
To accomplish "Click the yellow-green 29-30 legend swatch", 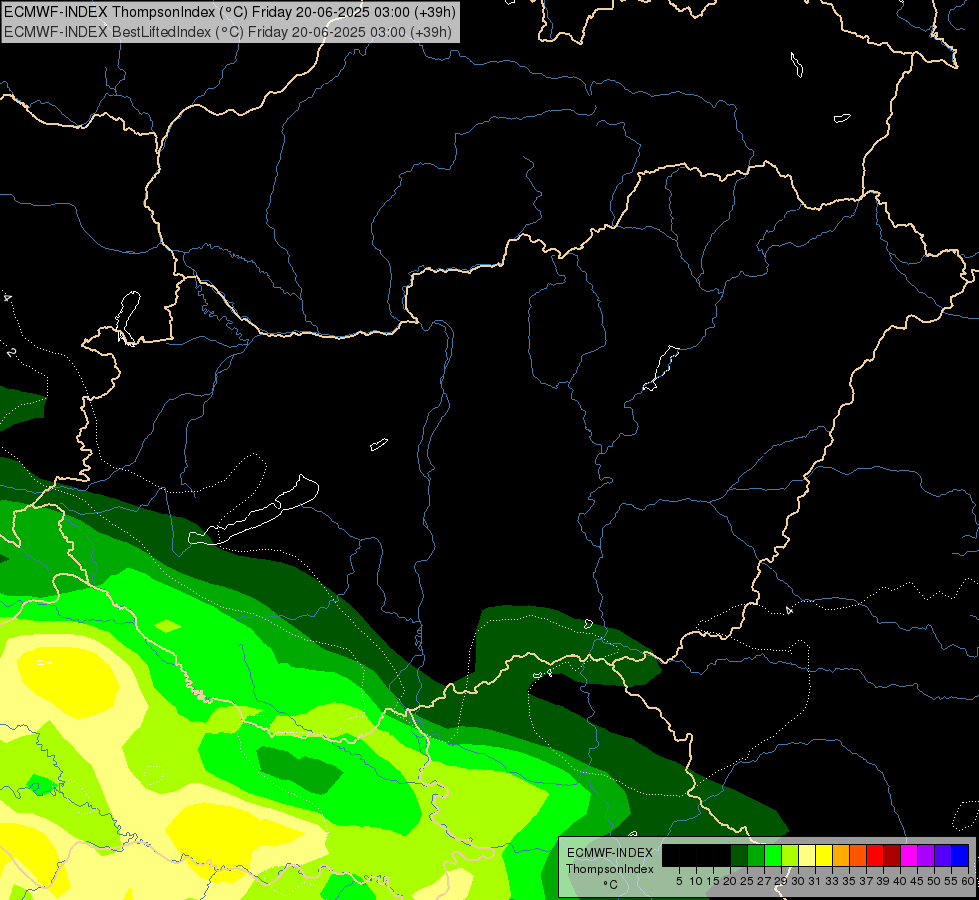I will 790,855.
